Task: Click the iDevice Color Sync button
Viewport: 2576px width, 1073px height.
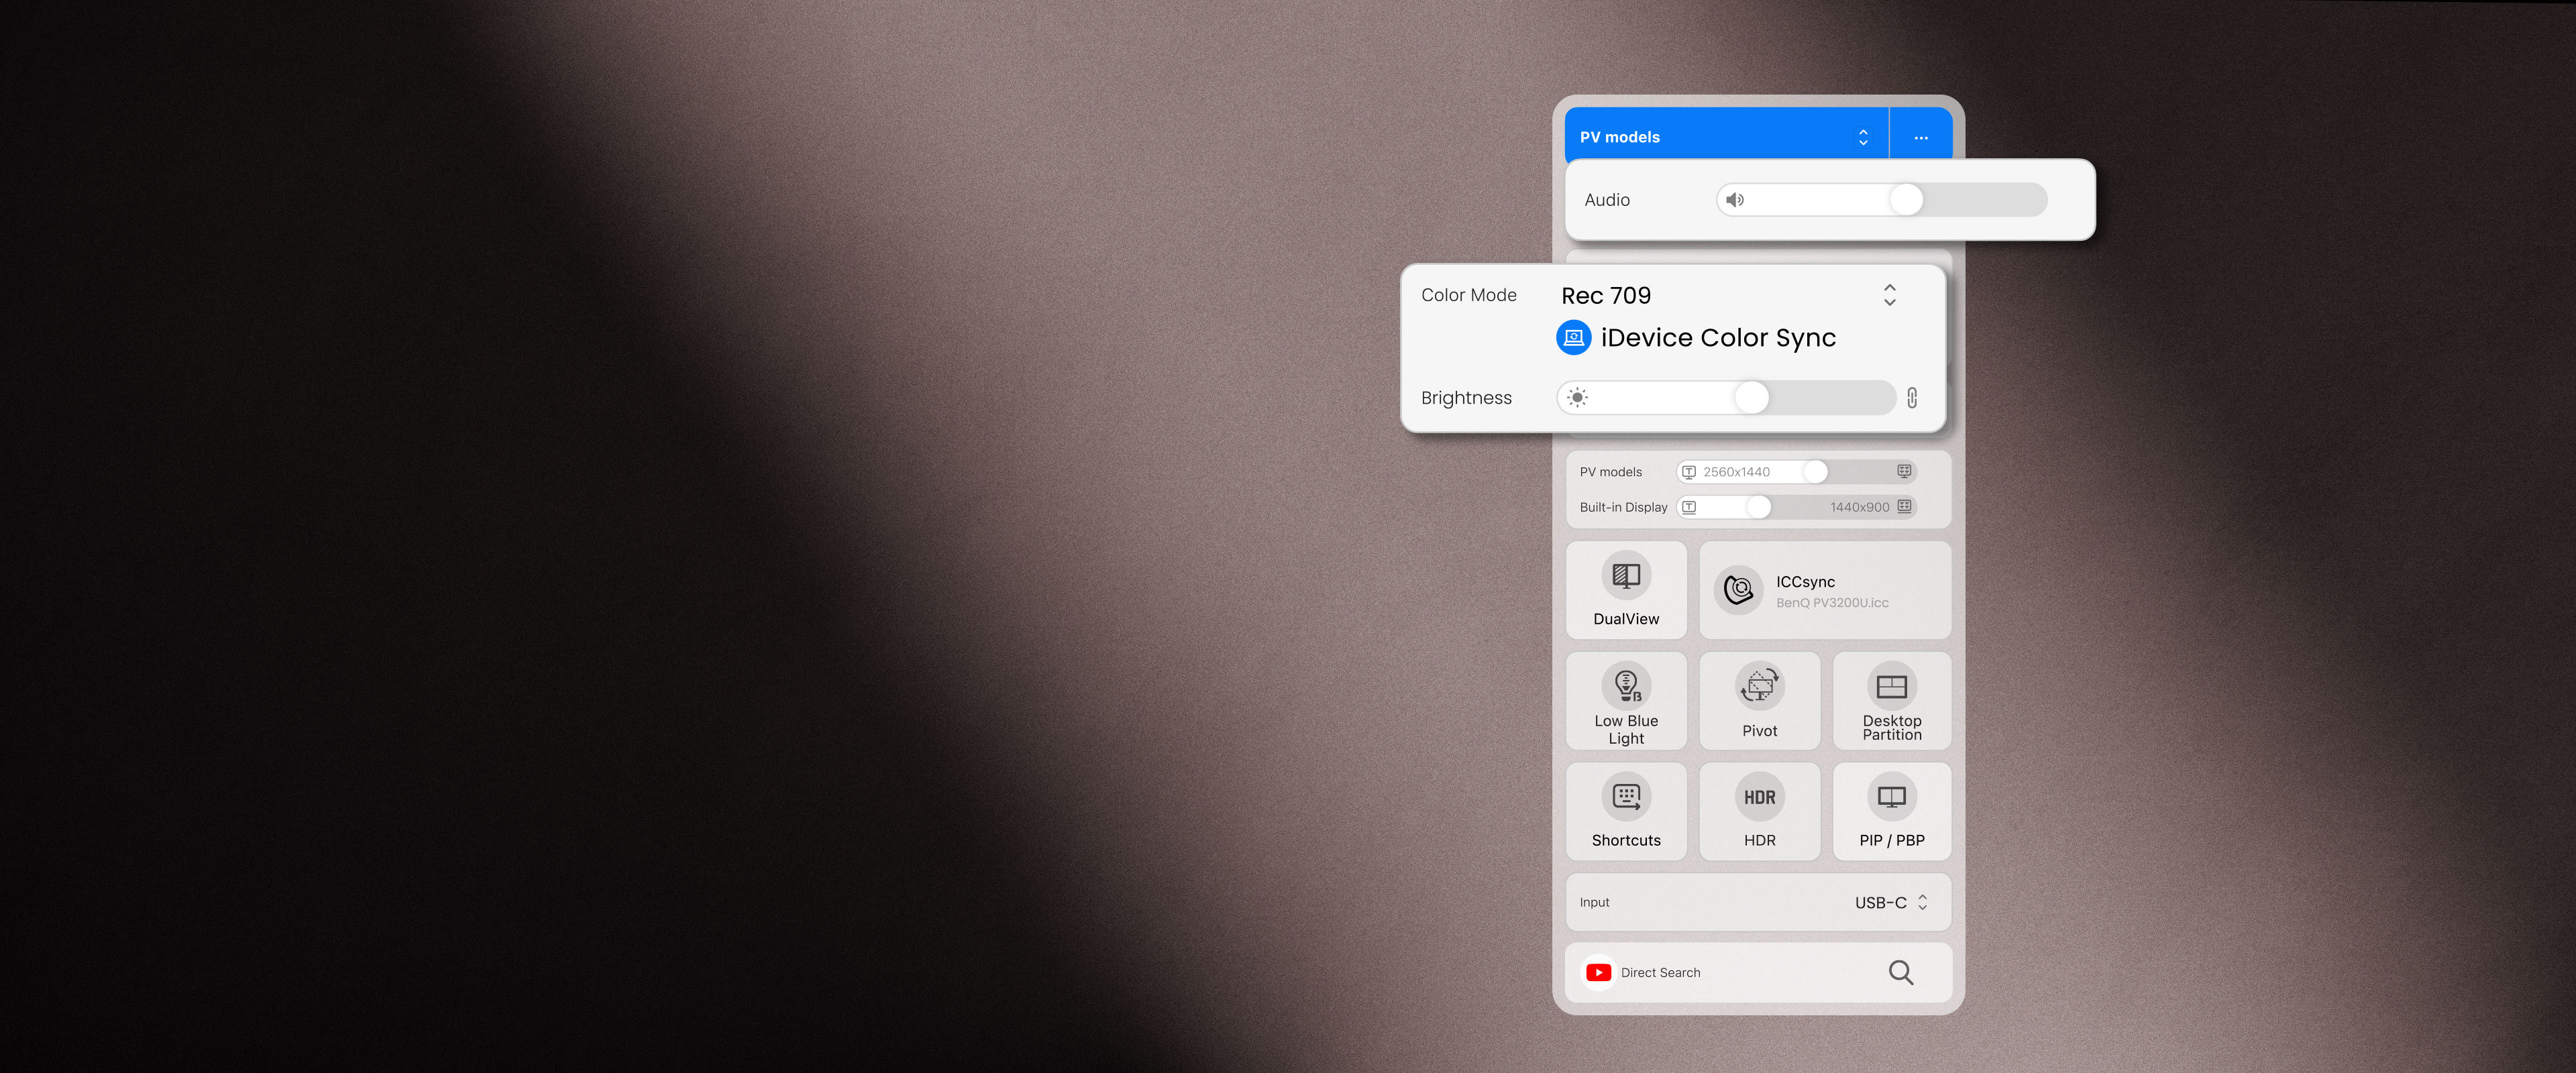Action: pyautogui.click(x=1700, y=337)
